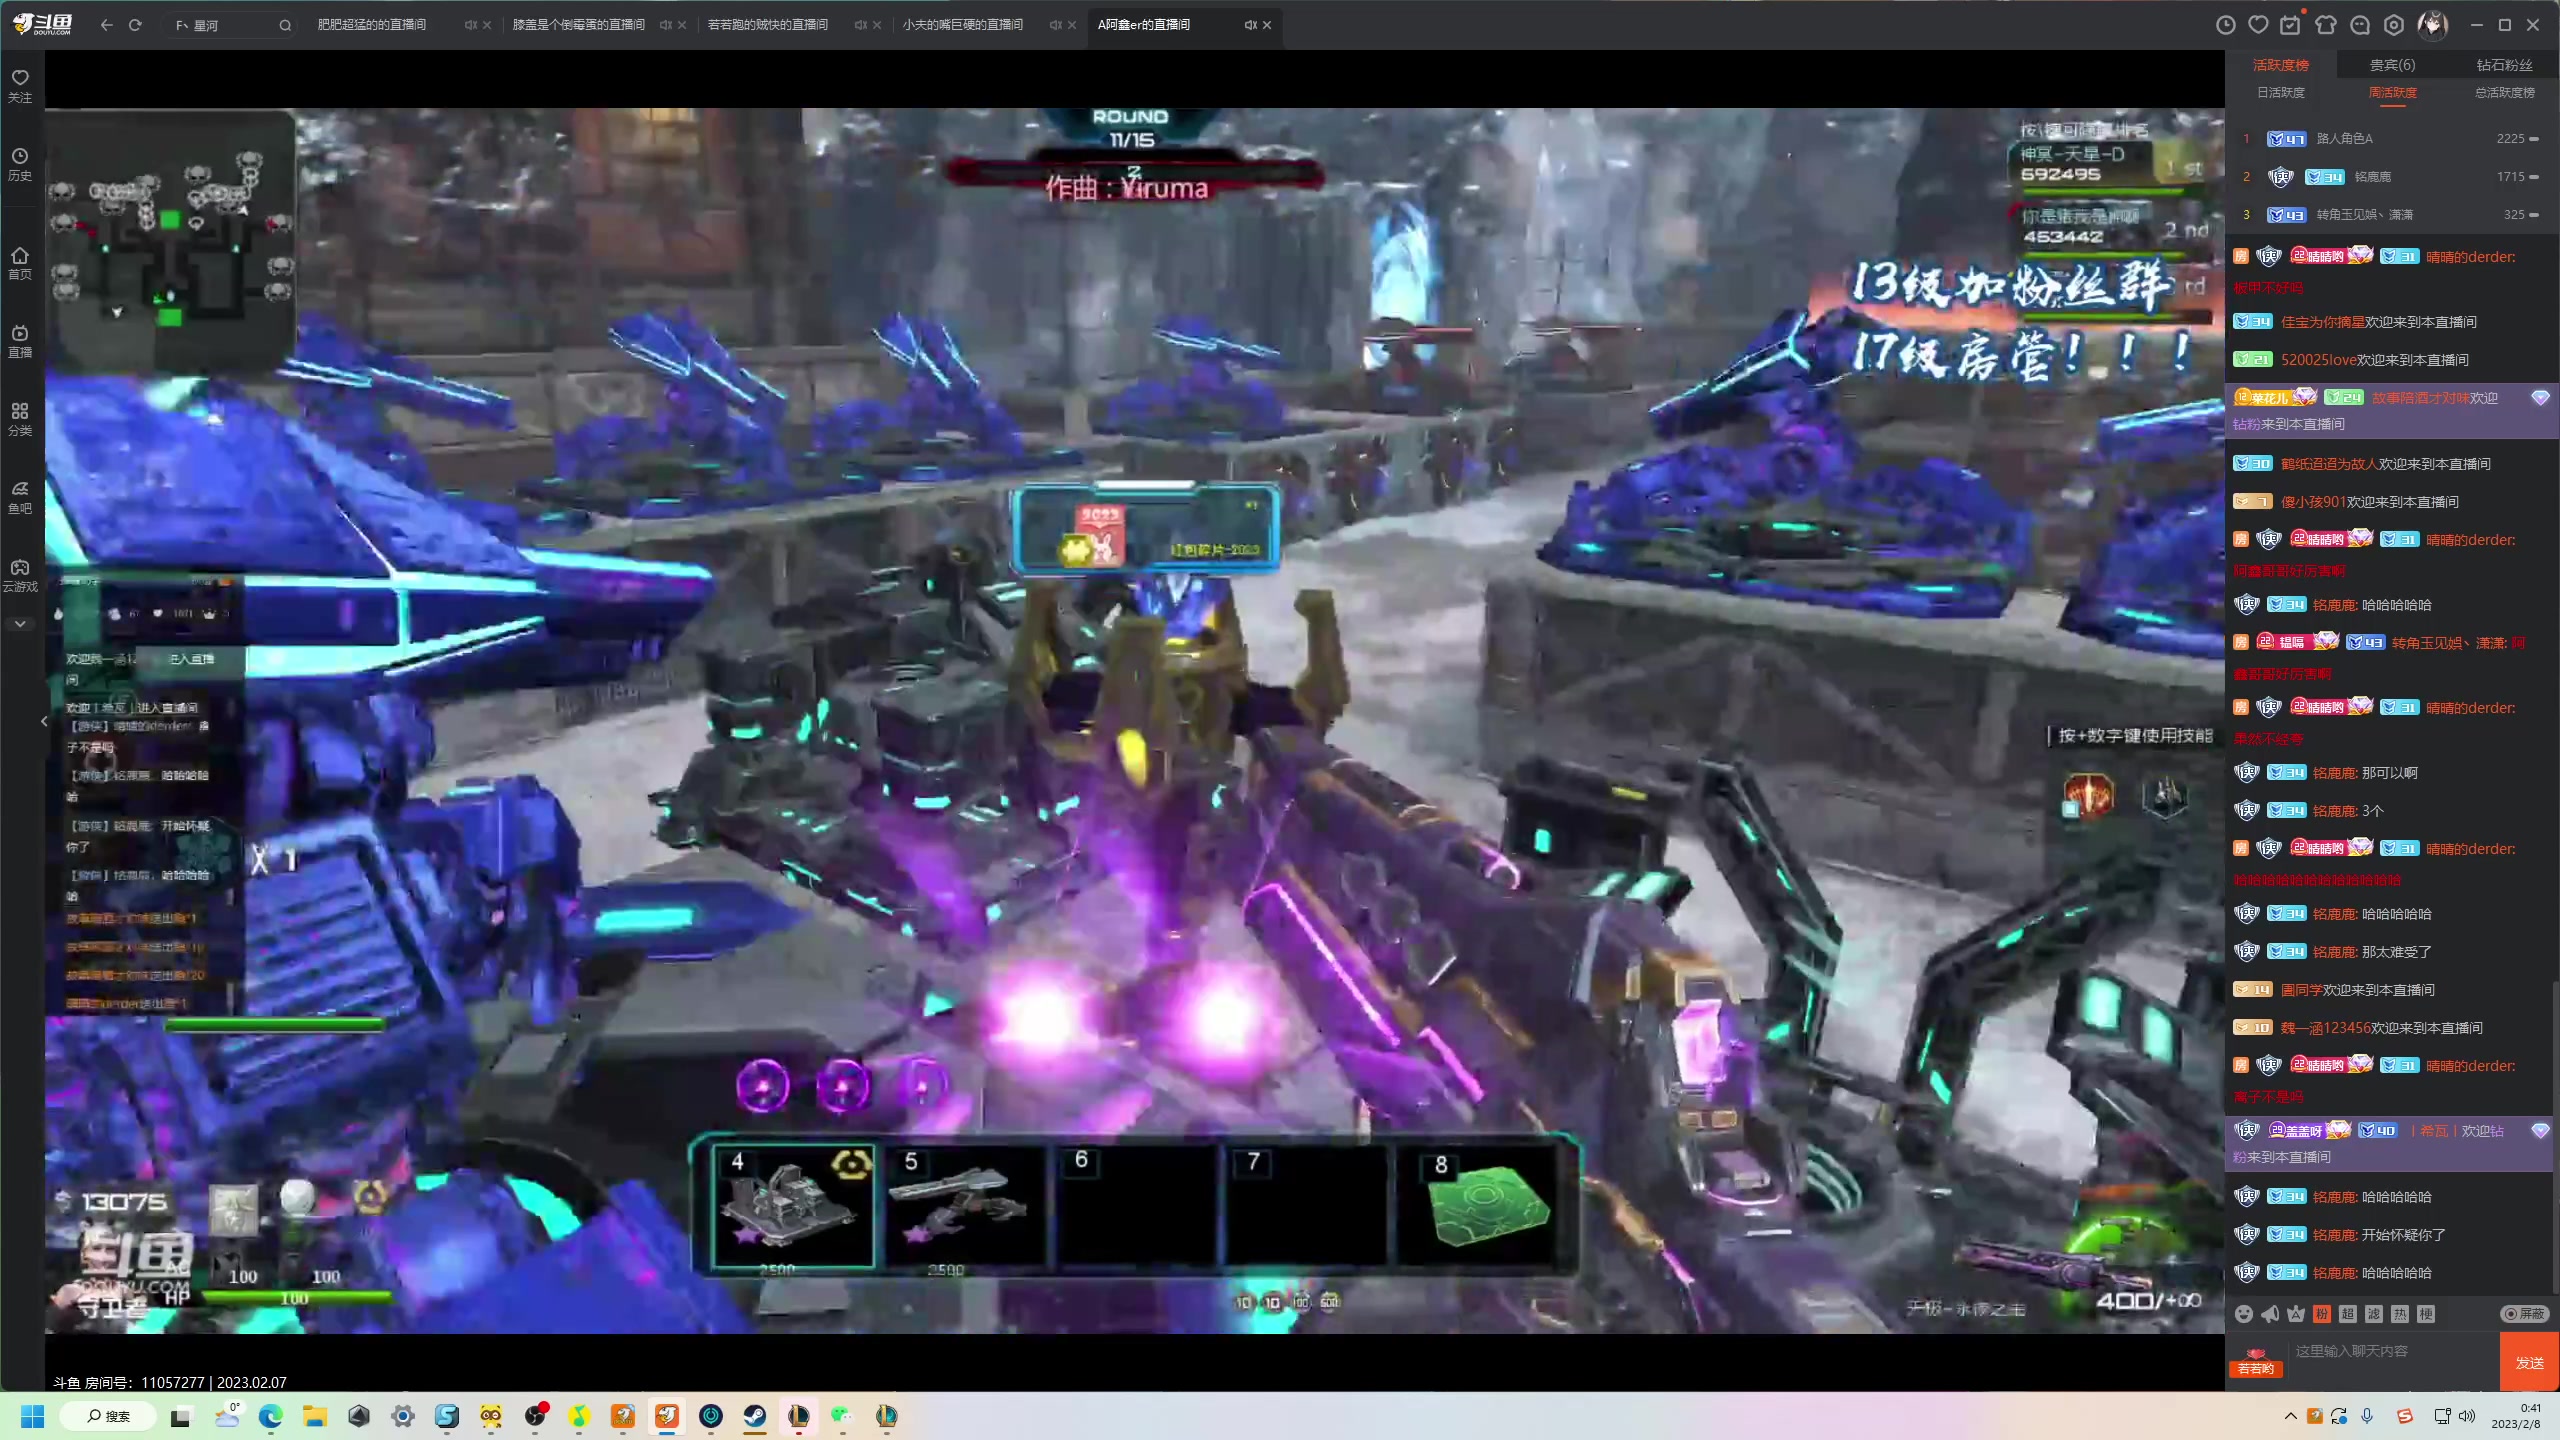
Task: Go to 首页 home in sidebar
Action: coord(20,263)
